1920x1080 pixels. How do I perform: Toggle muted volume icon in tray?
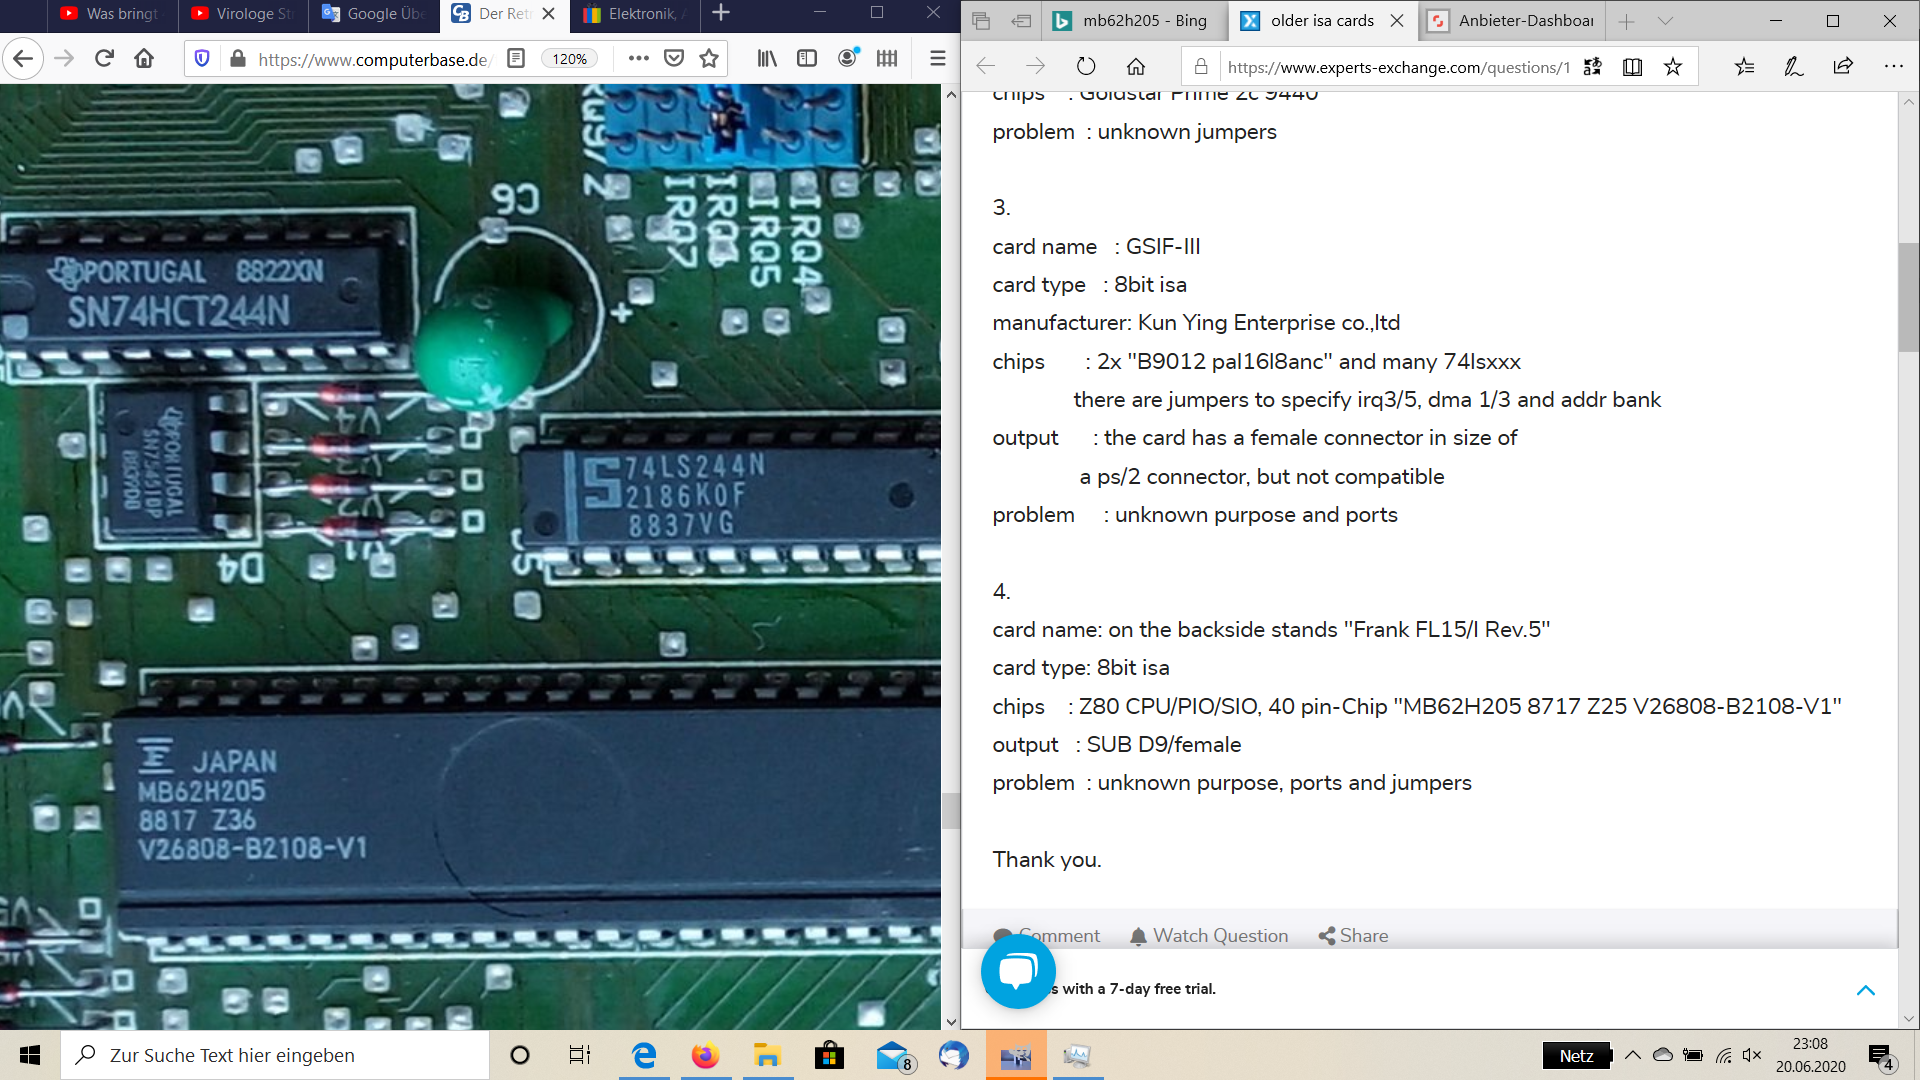tap(1752, 1055)
